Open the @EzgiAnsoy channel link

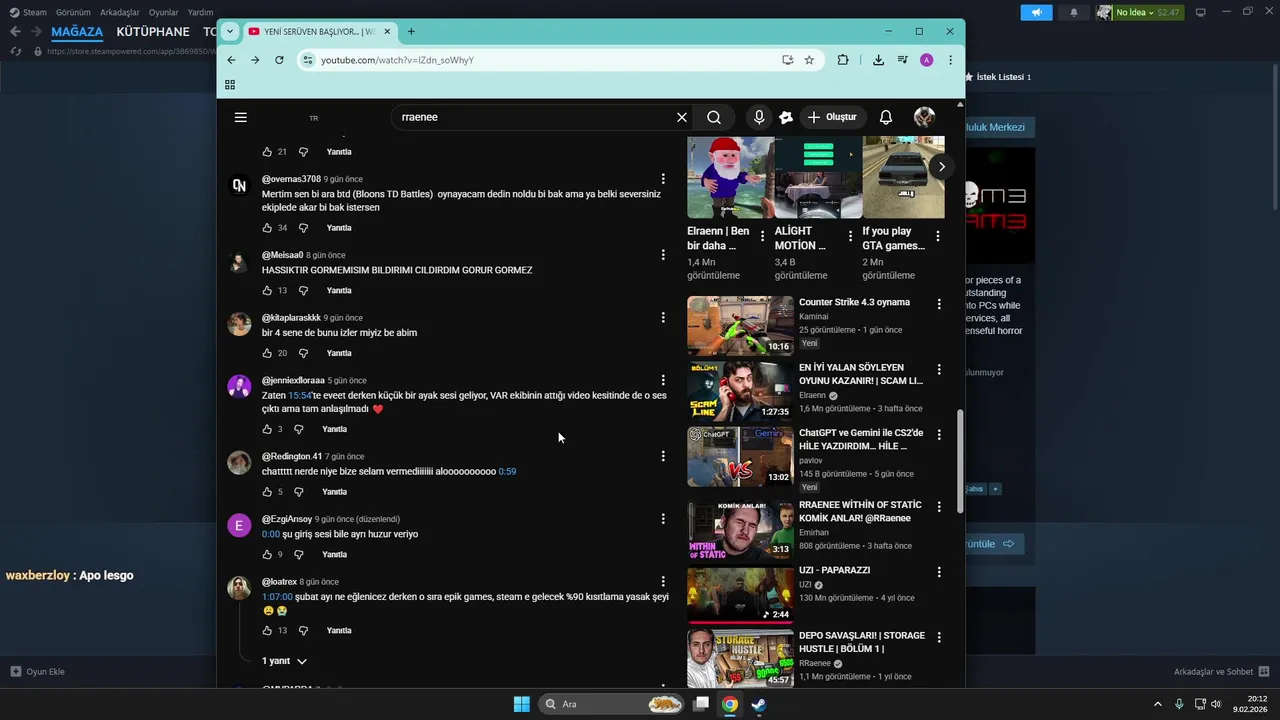click(287, 519)
